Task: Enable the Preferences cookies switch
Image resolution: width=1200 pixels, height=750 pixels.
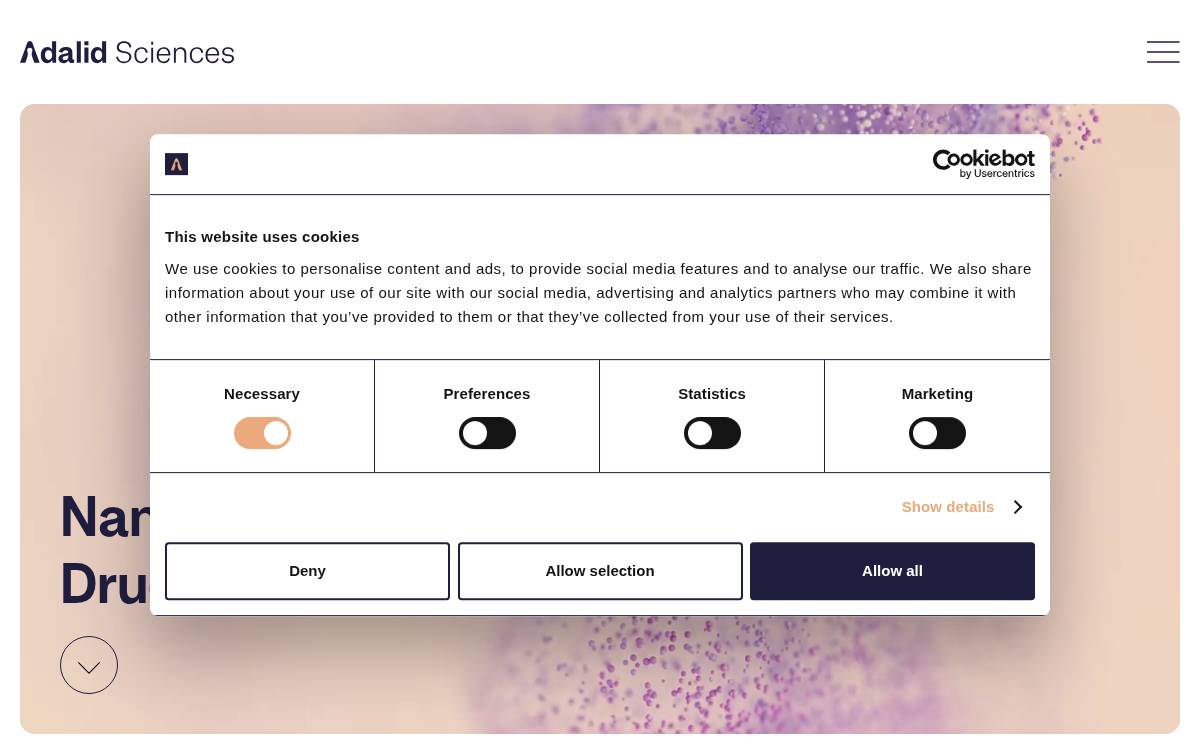Action: tap(487, 433)
